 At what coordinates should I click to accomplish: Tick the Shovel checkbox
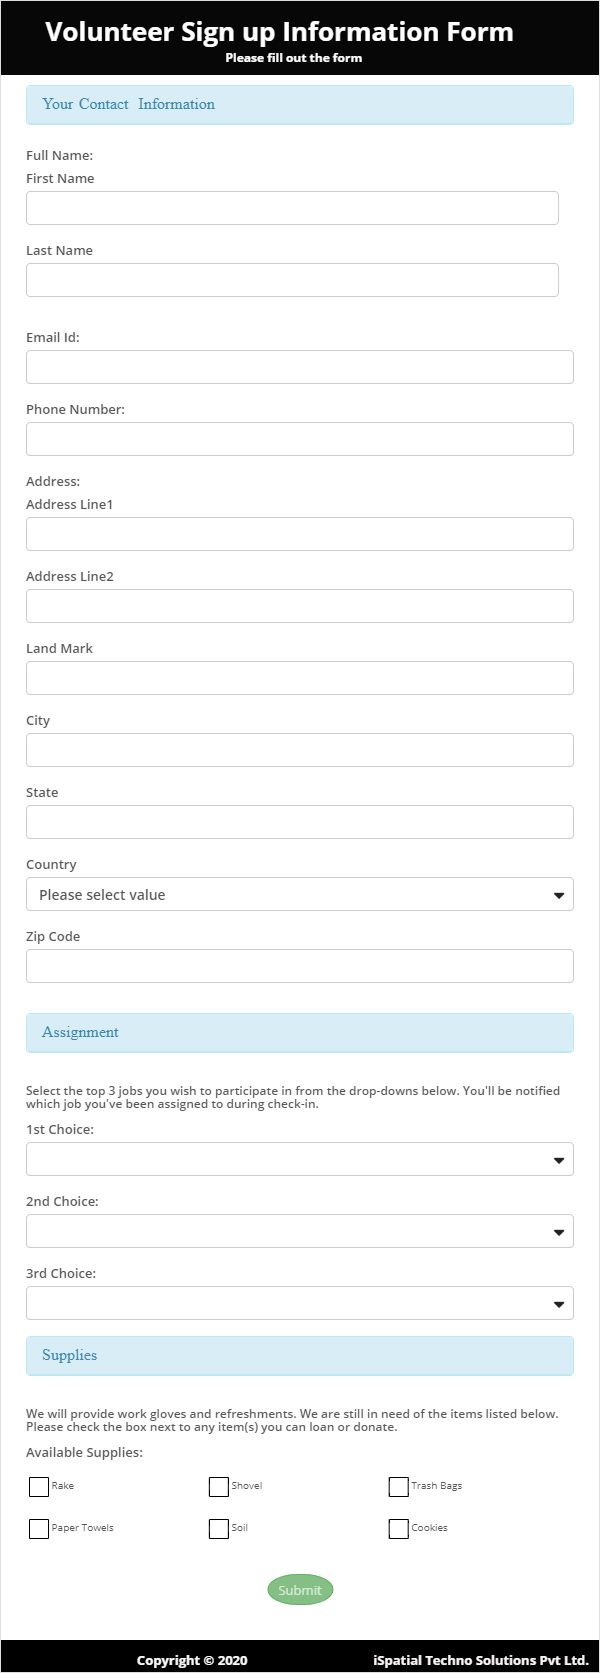tap(219, 1487)
